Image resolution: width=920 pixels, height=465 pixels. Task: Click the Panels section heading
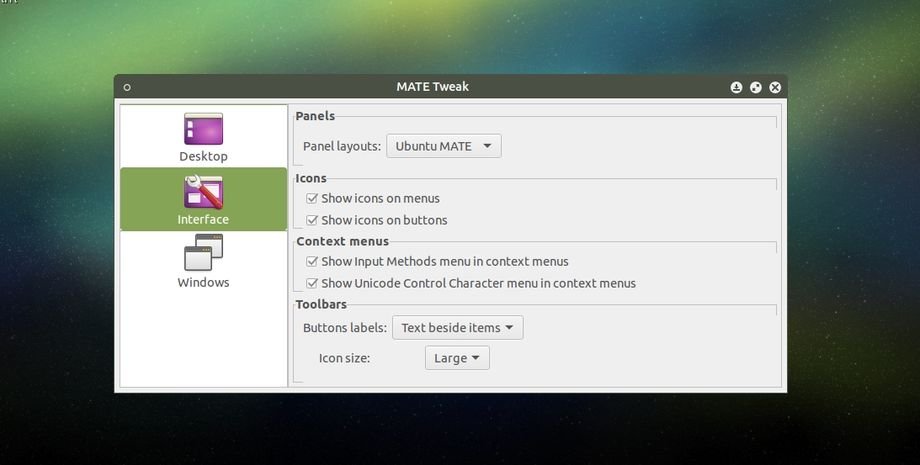point(315,116)
